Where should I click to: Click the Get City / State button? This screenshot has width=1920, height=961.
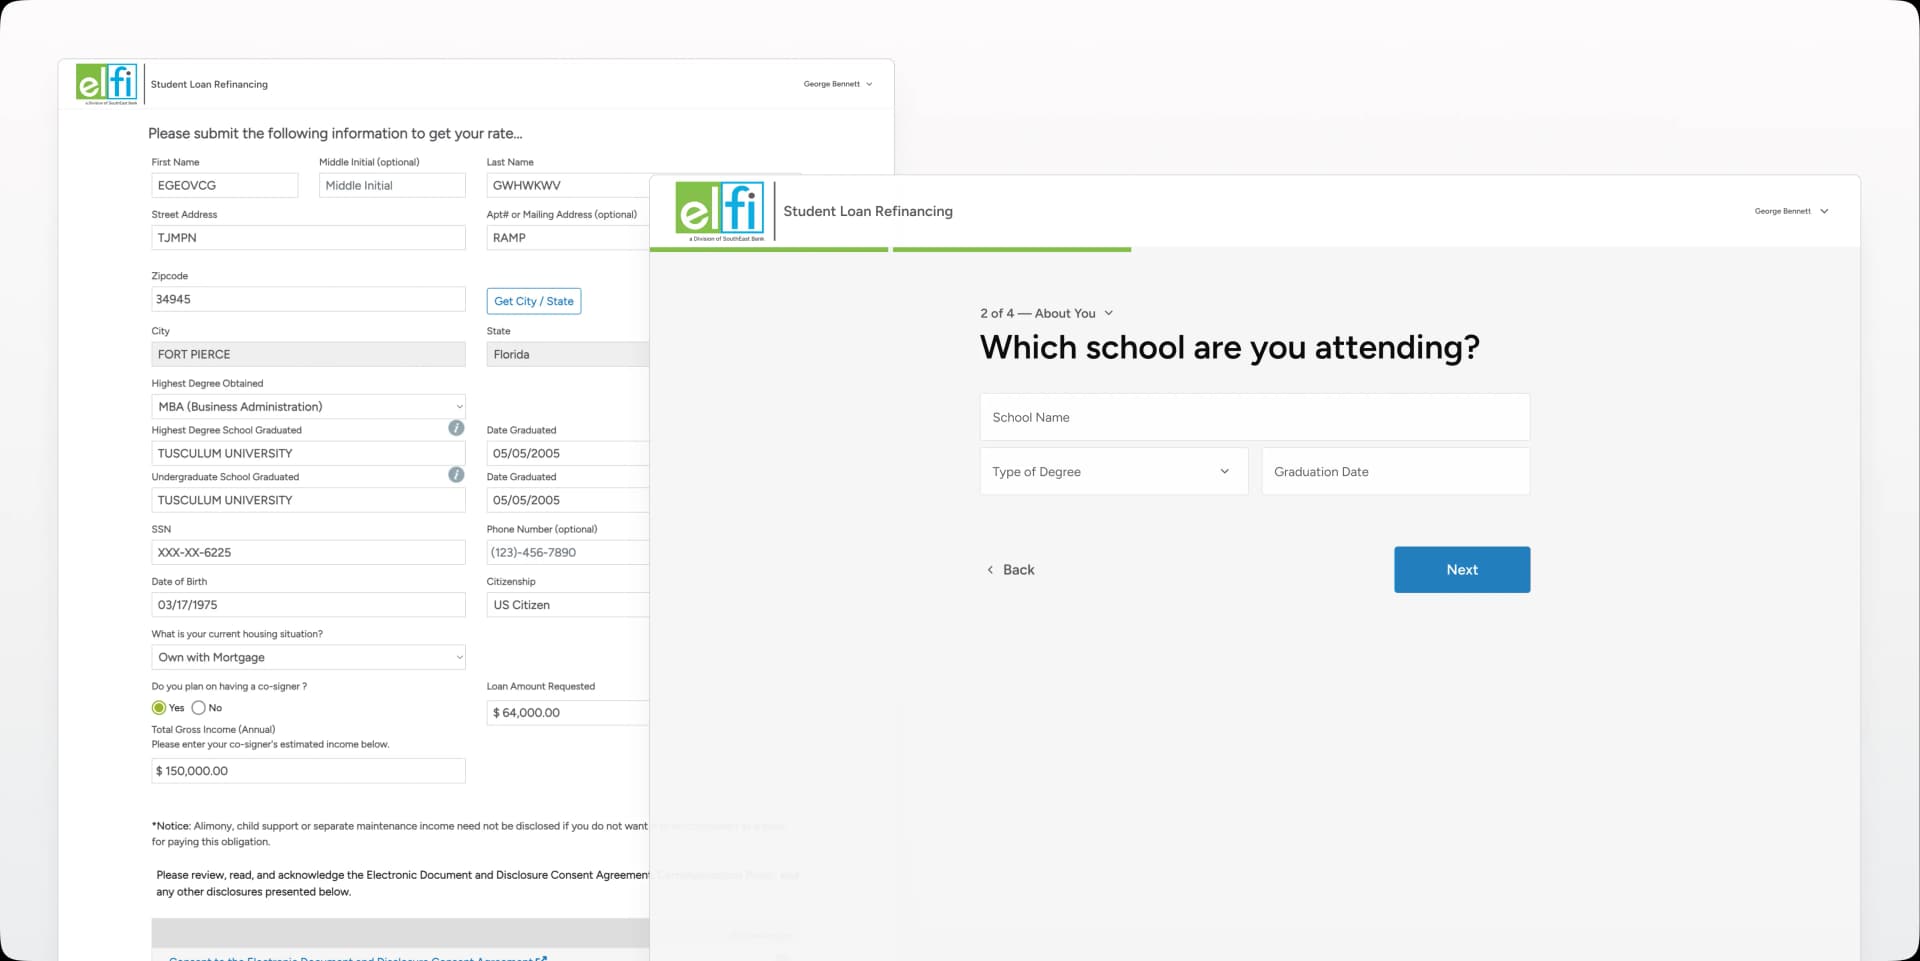click(533, 300)
